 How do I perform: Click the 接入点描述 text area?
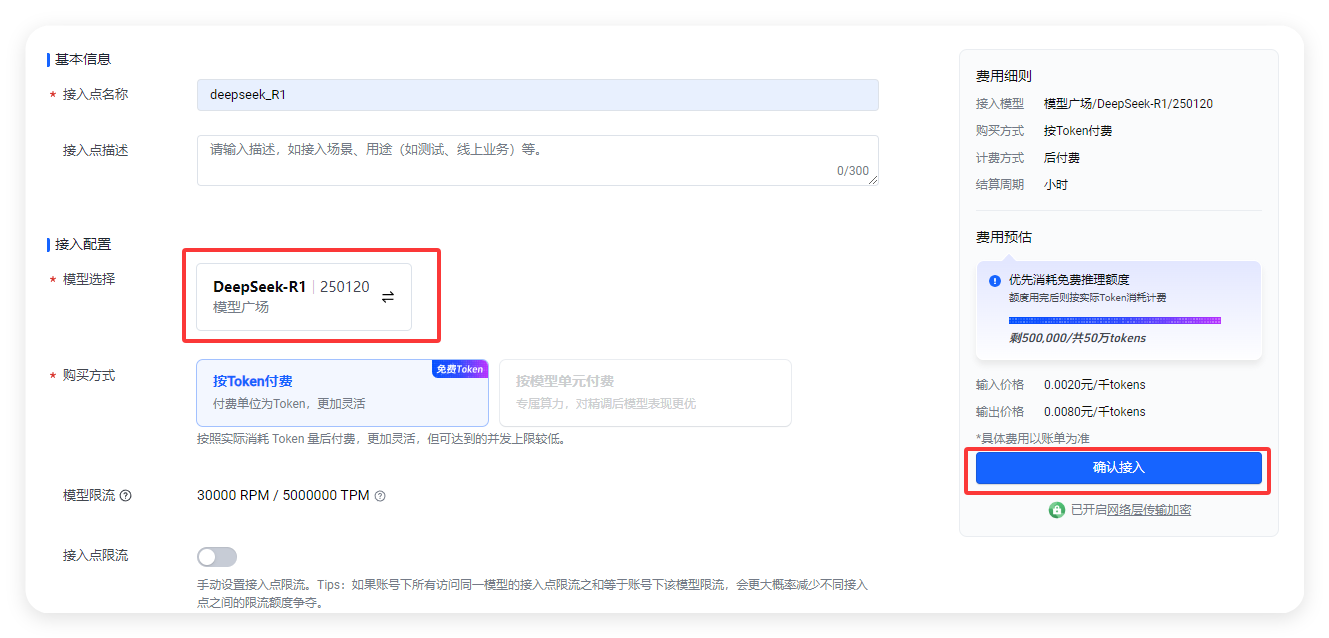(538, 160)
